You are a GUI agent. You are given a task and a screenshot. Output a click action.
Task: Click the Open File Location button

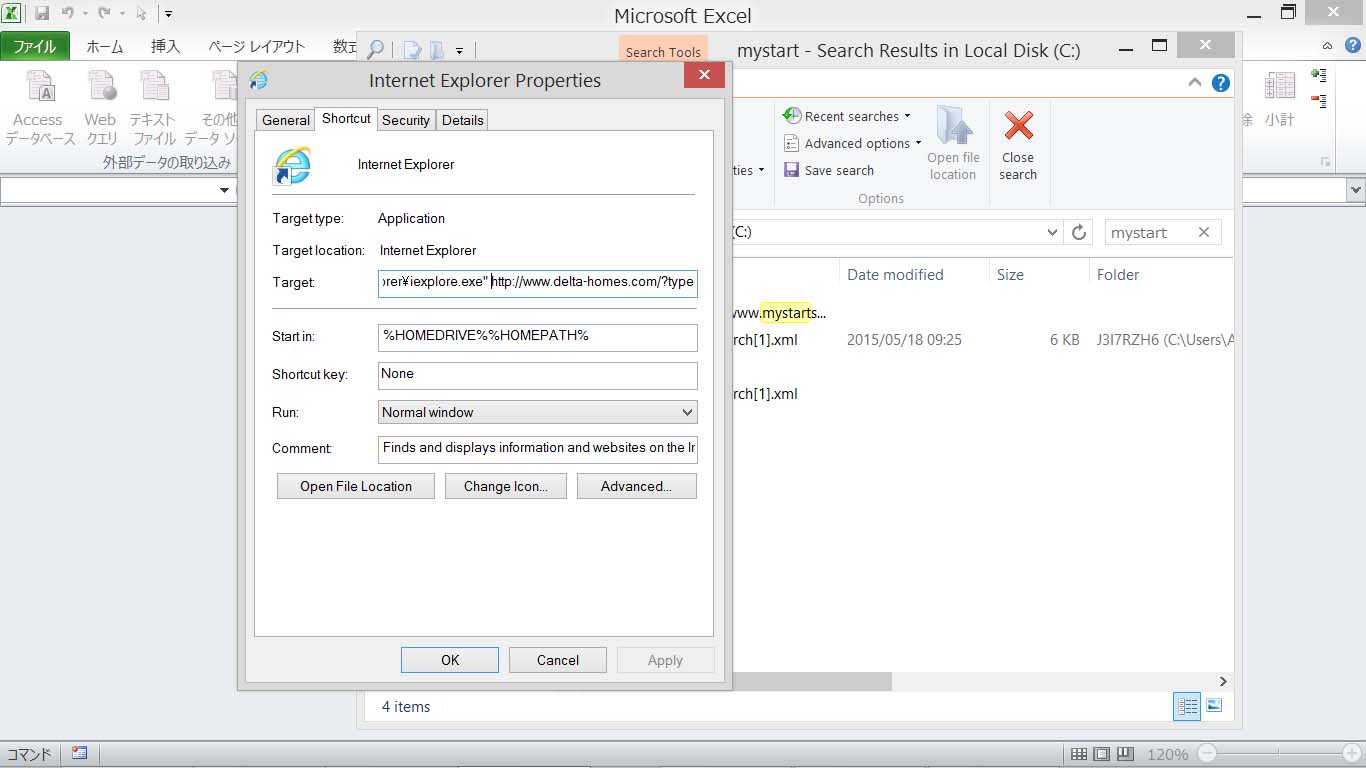coord(356,486)
